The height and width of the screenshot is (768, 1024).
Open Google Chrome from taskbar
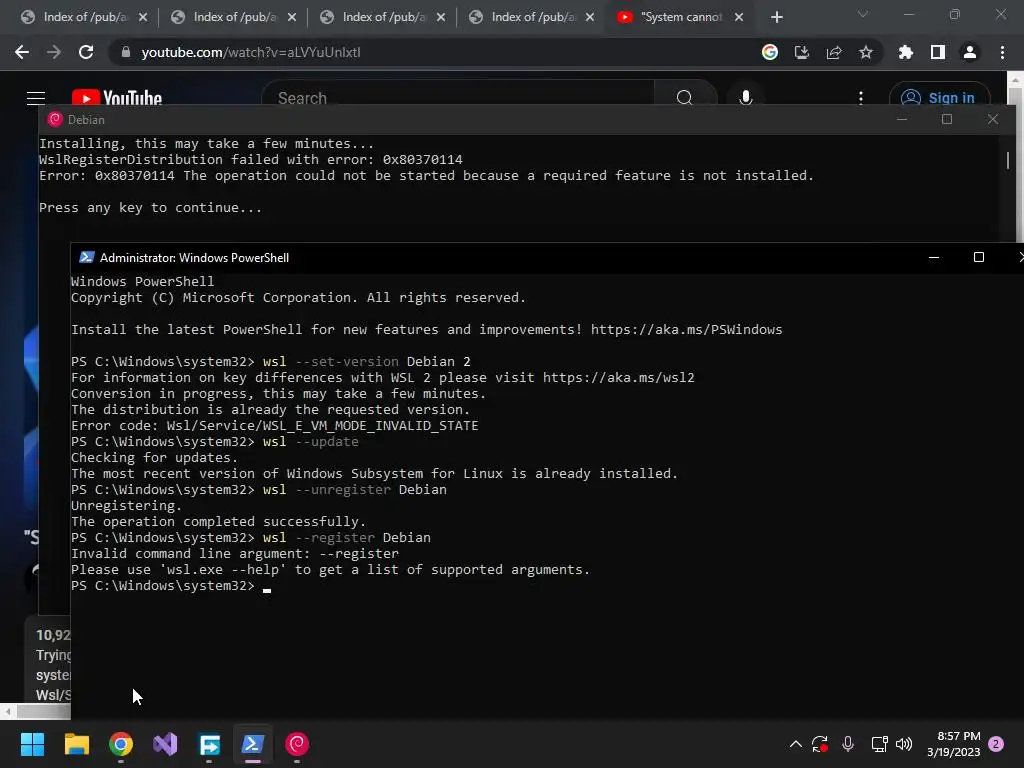tap(121, 744)
